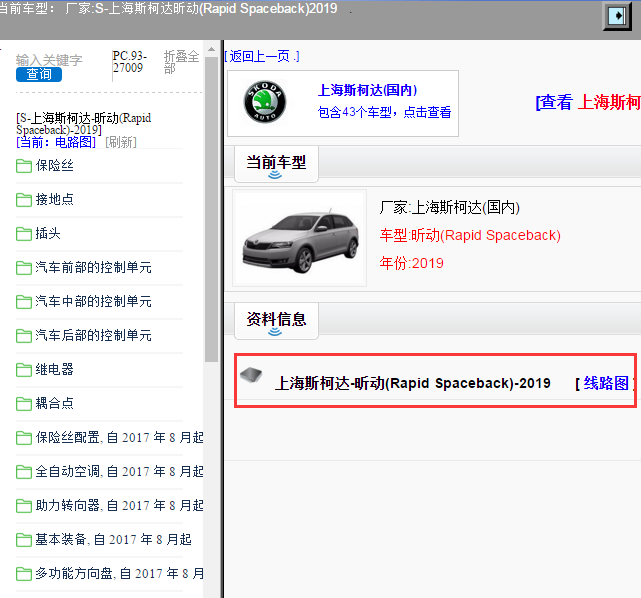Image resolution: width=641 pixels, height=598 pixels.
Task: Click the 查询 search button
Action: tap(39, 74)
